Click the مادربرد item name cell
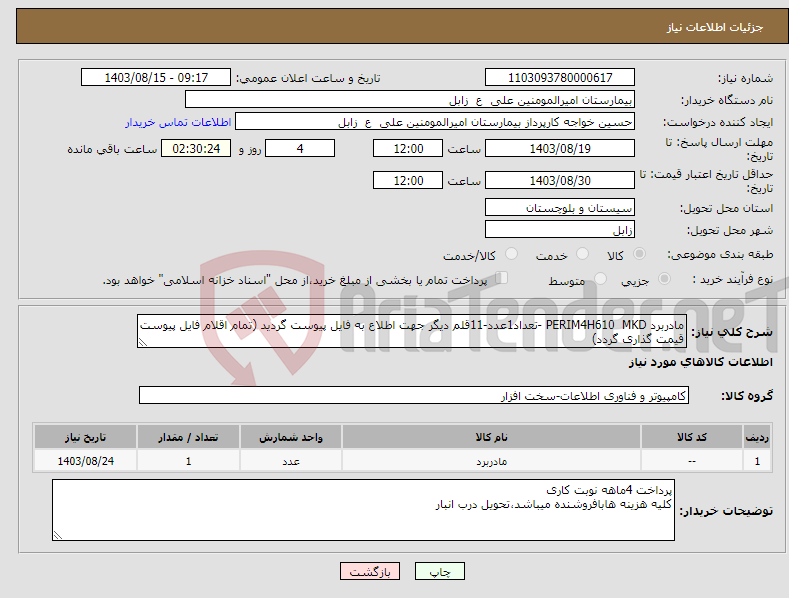This screenshot has width=789, height=598. click(491, 461)
